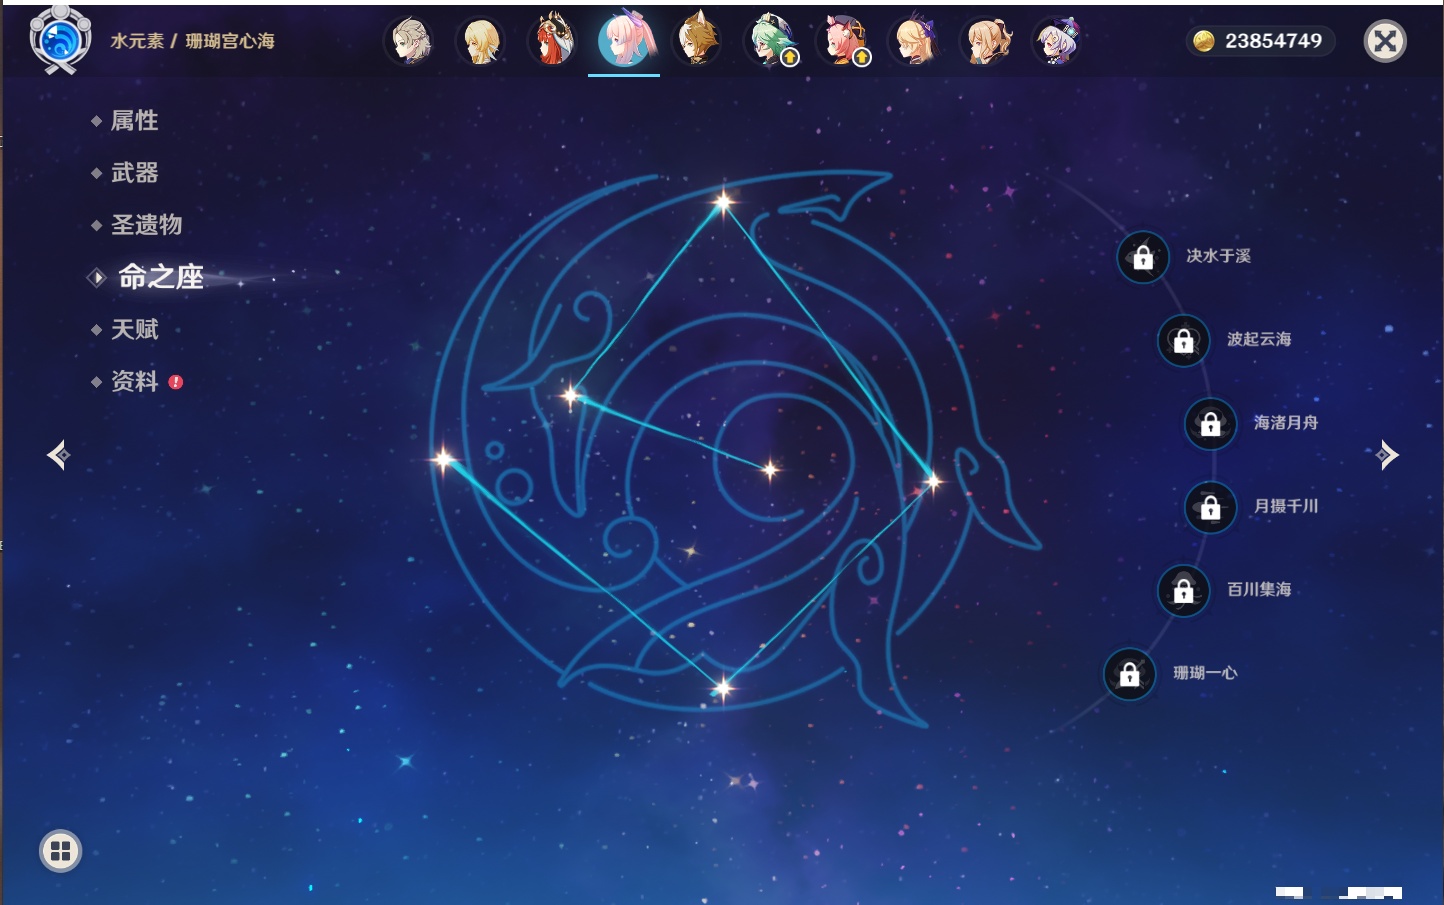Go to next character with right arrow

pyautogui.click(x=1387, y=455)
